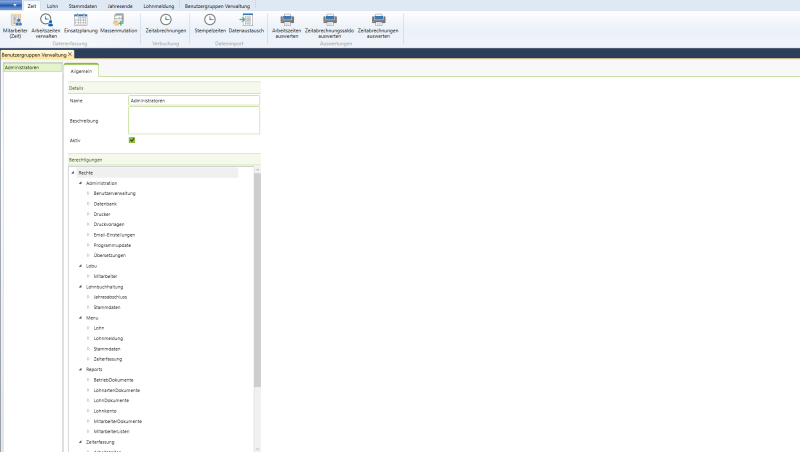Open the Jahresende ribbon tab
The height and width of the screenshot is (452, 800).
(x=120, y=6)
